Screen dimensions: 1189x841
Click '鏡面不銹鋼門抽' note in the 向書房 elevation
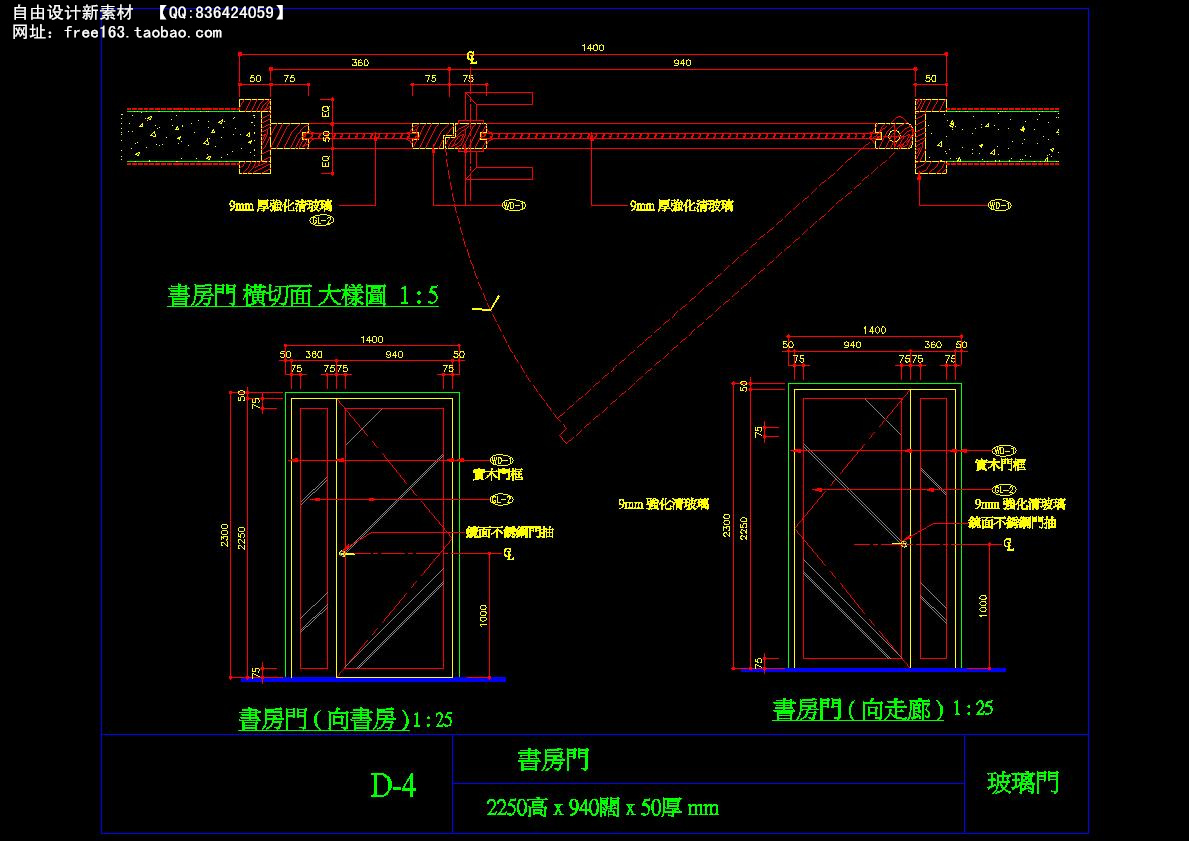510,532
